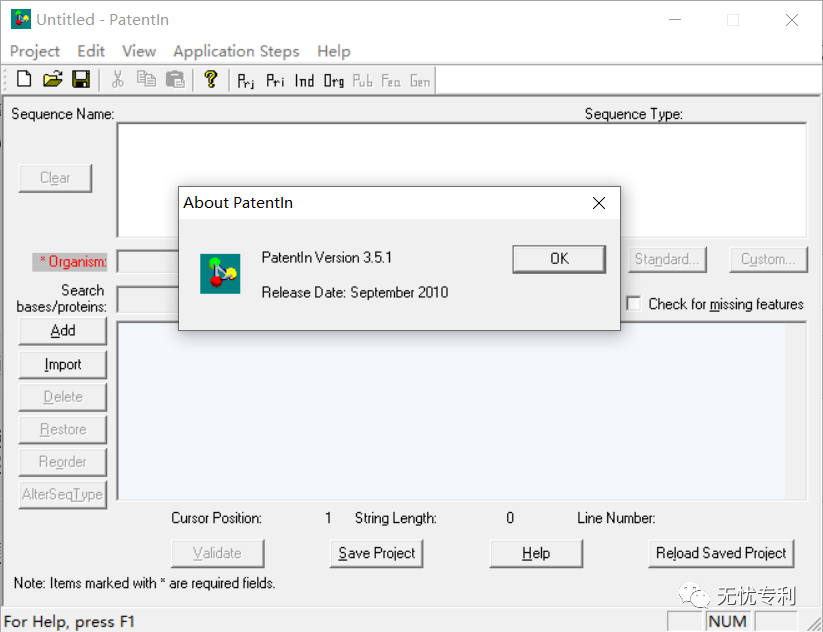Viewport: 823px width, 632px height.
Task: Click the AlterSeqType button
Action: click(62, 494)
